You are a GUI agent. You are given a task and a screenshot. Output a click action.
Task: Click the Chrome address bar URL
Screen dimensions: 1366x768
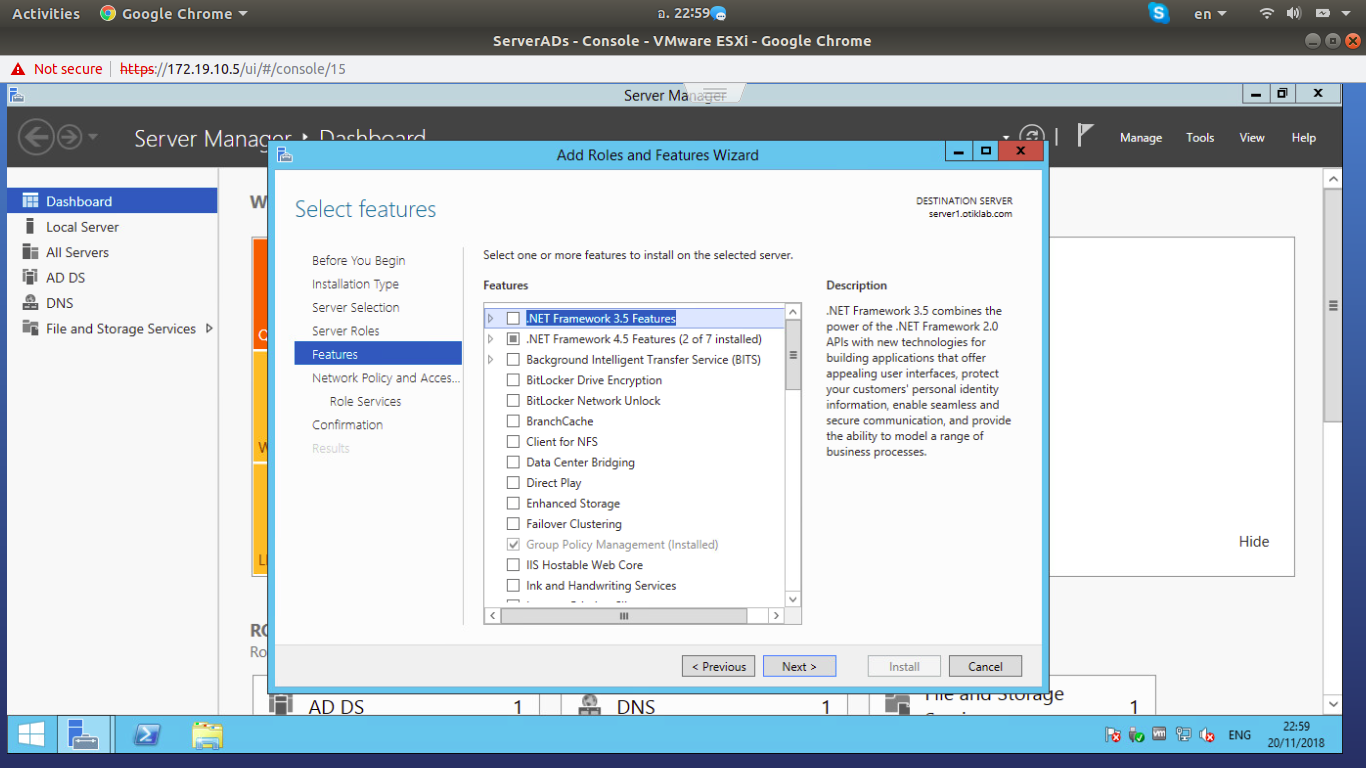tap(233, 69)
